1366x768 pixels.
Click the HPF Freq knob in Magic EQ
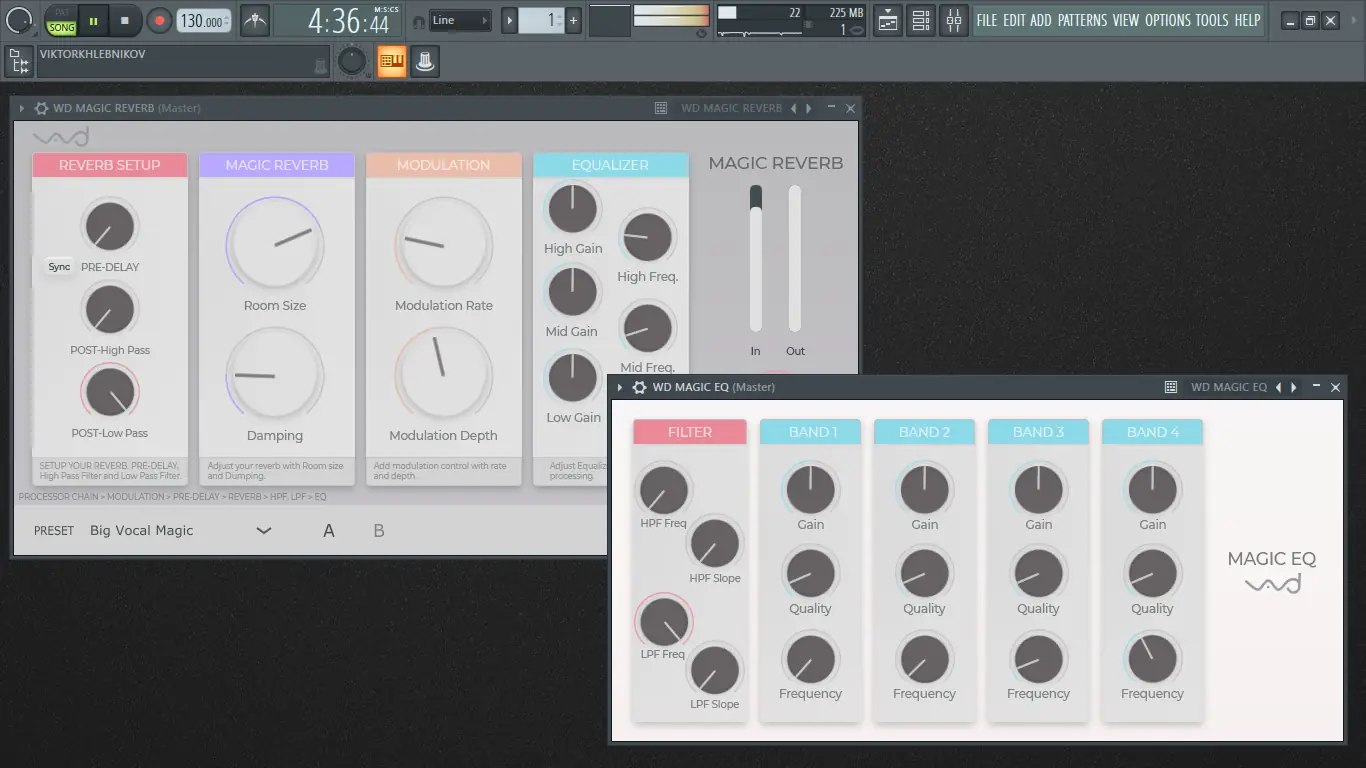click(663, 490)
